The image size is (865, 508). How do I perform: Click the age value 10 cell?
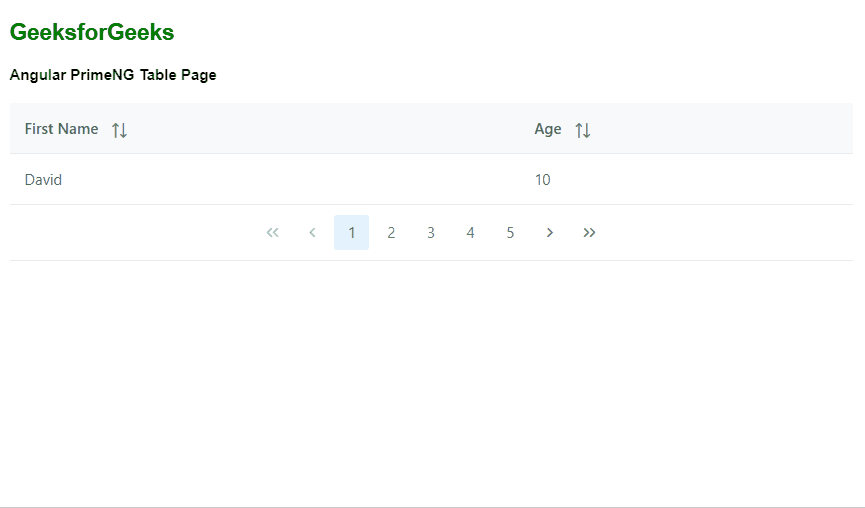pyautogui.click(x=542, y=180)
